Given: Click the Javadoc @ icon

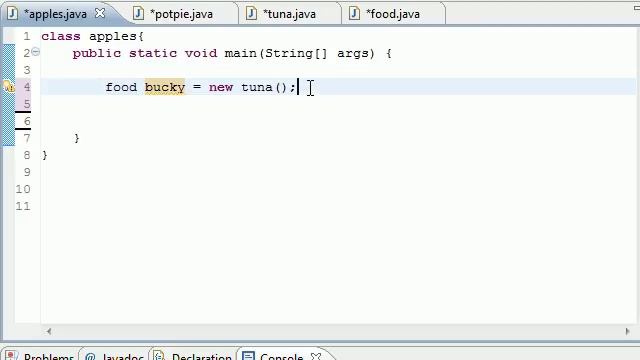Looking at the screenshot, I should pos(90,357).
